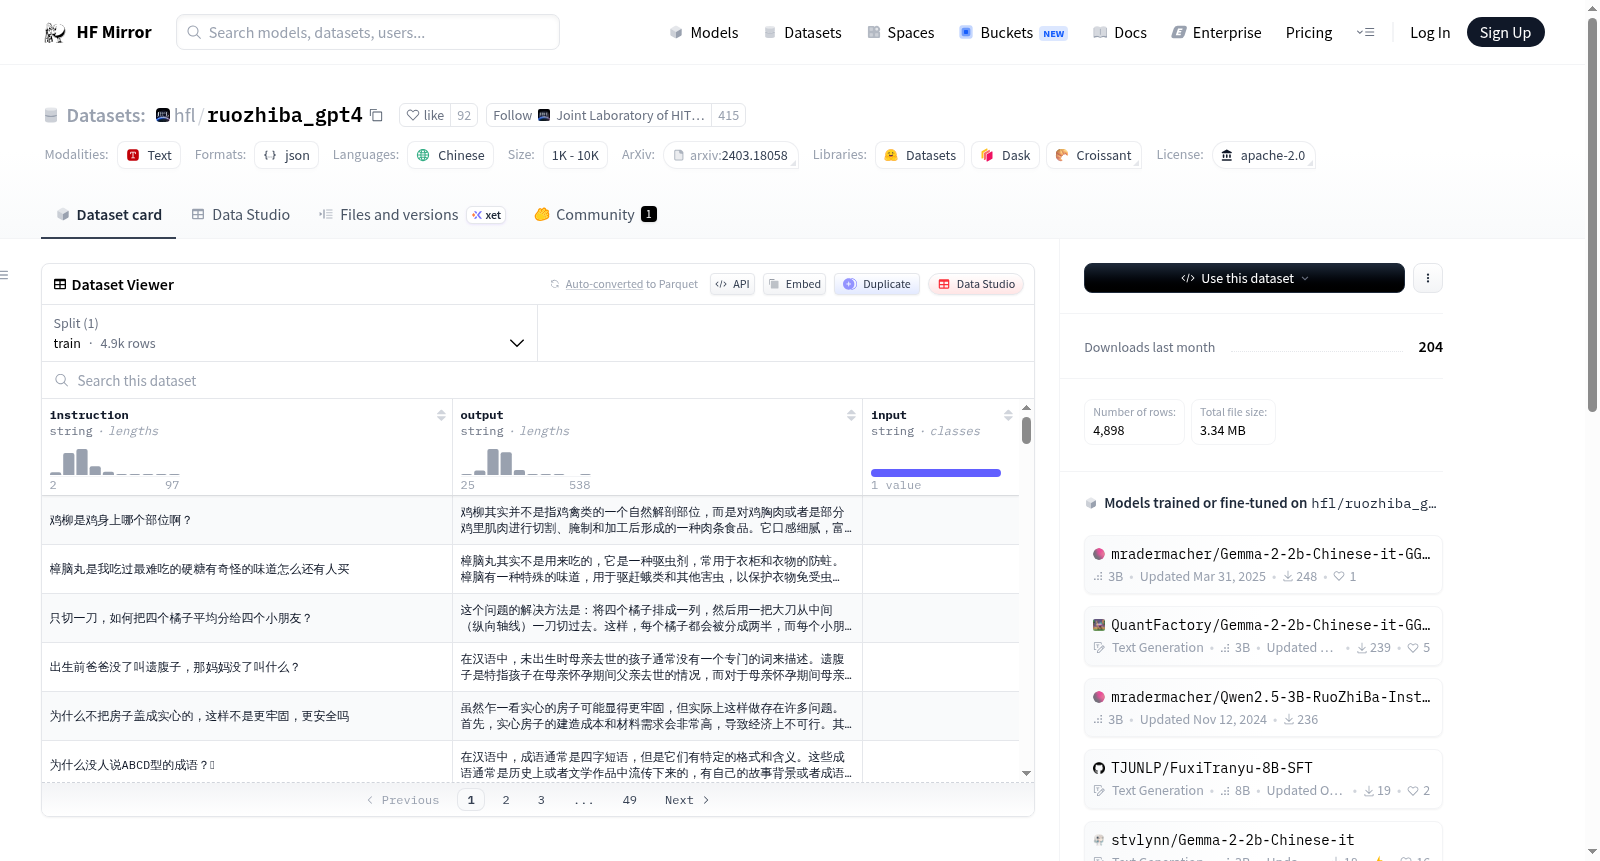
Task: Click the Datasets library tag
Action: pos(920,155)
